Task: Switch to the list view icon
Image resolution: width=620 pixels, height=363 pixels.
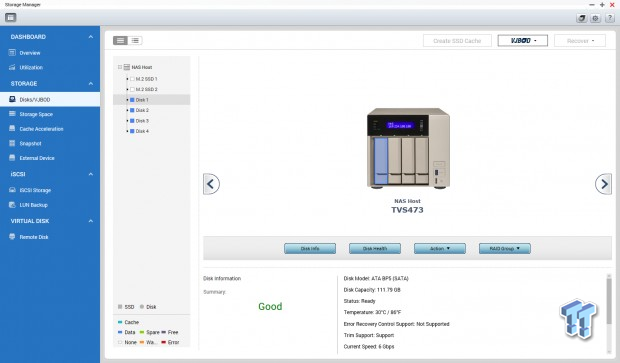Action: (x=135, y=40)
